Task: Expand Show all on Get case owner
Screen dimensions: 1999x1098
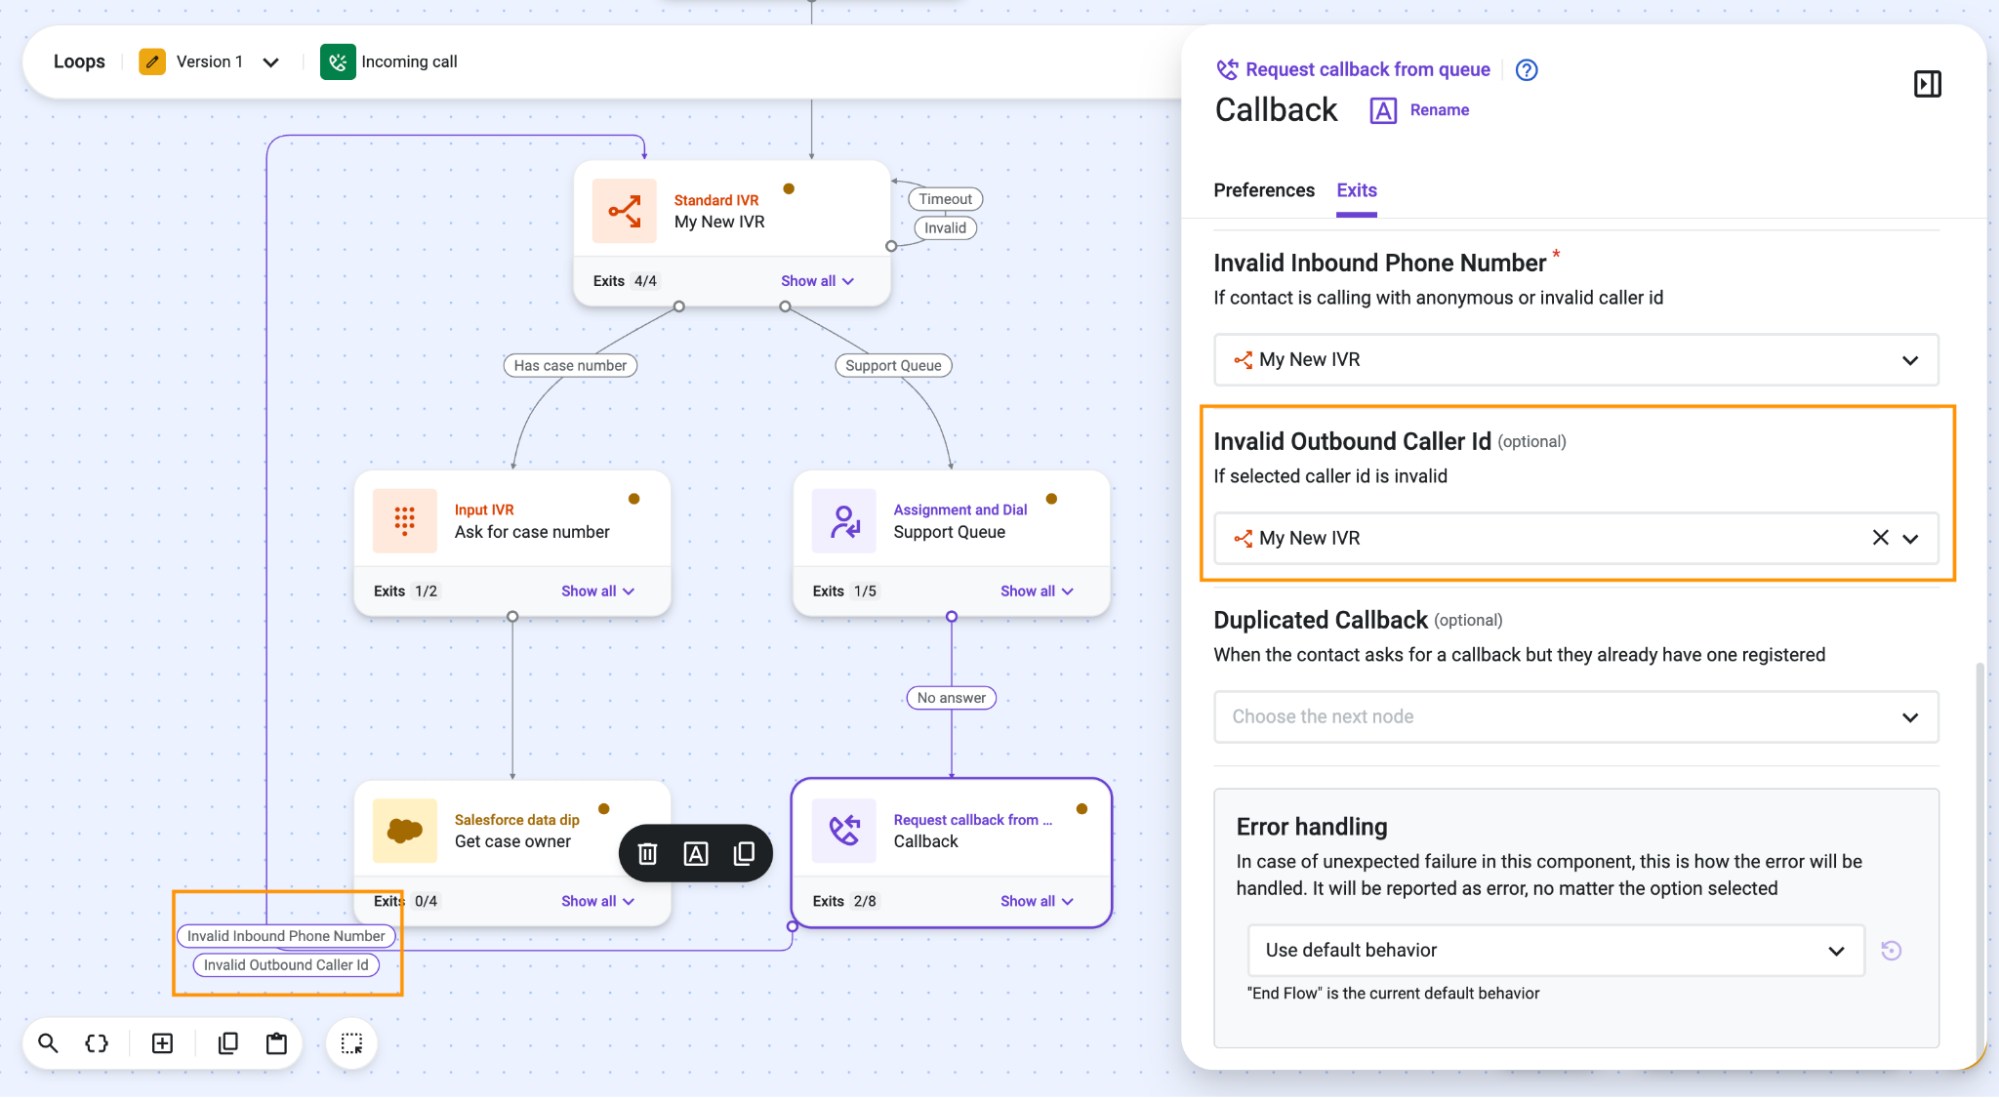Action: click(x=598, y=901)
